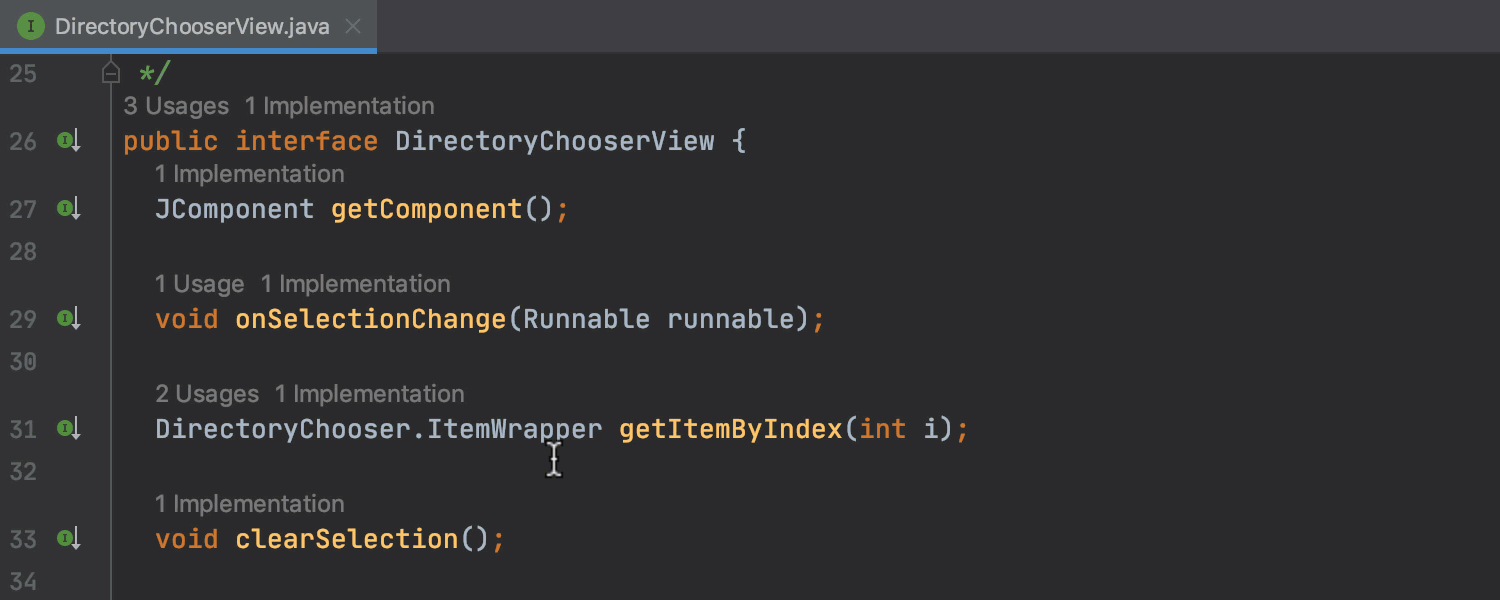Click implementation gutter icon beside getItemByIndex

(x=68, y=429)
